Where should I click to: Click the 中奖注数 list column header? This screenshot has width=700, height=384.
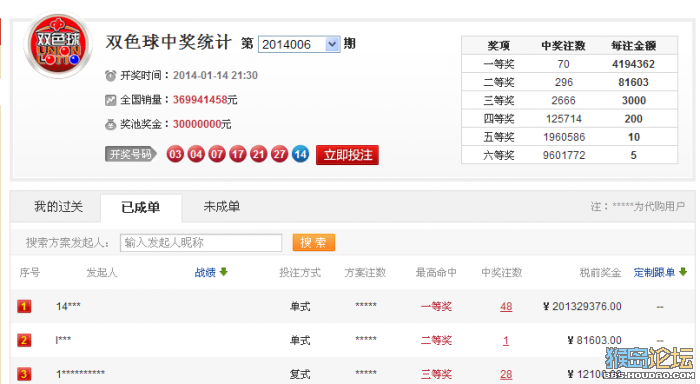502,272
